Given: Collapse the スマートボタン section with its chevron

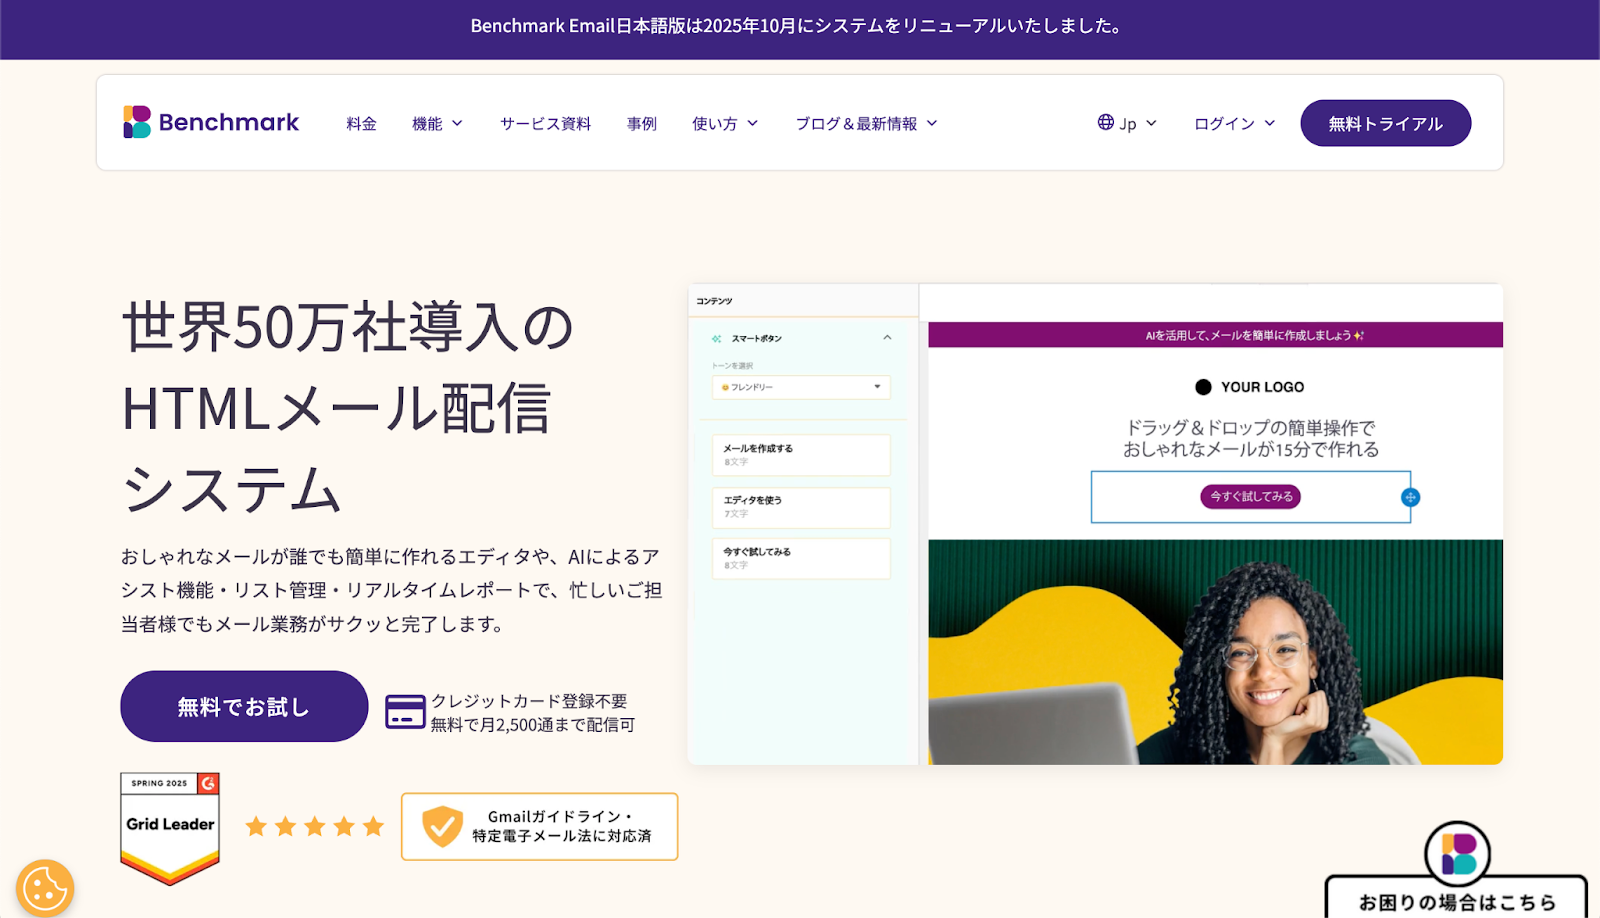Looking at the screenshot, I should coord(888,338).
